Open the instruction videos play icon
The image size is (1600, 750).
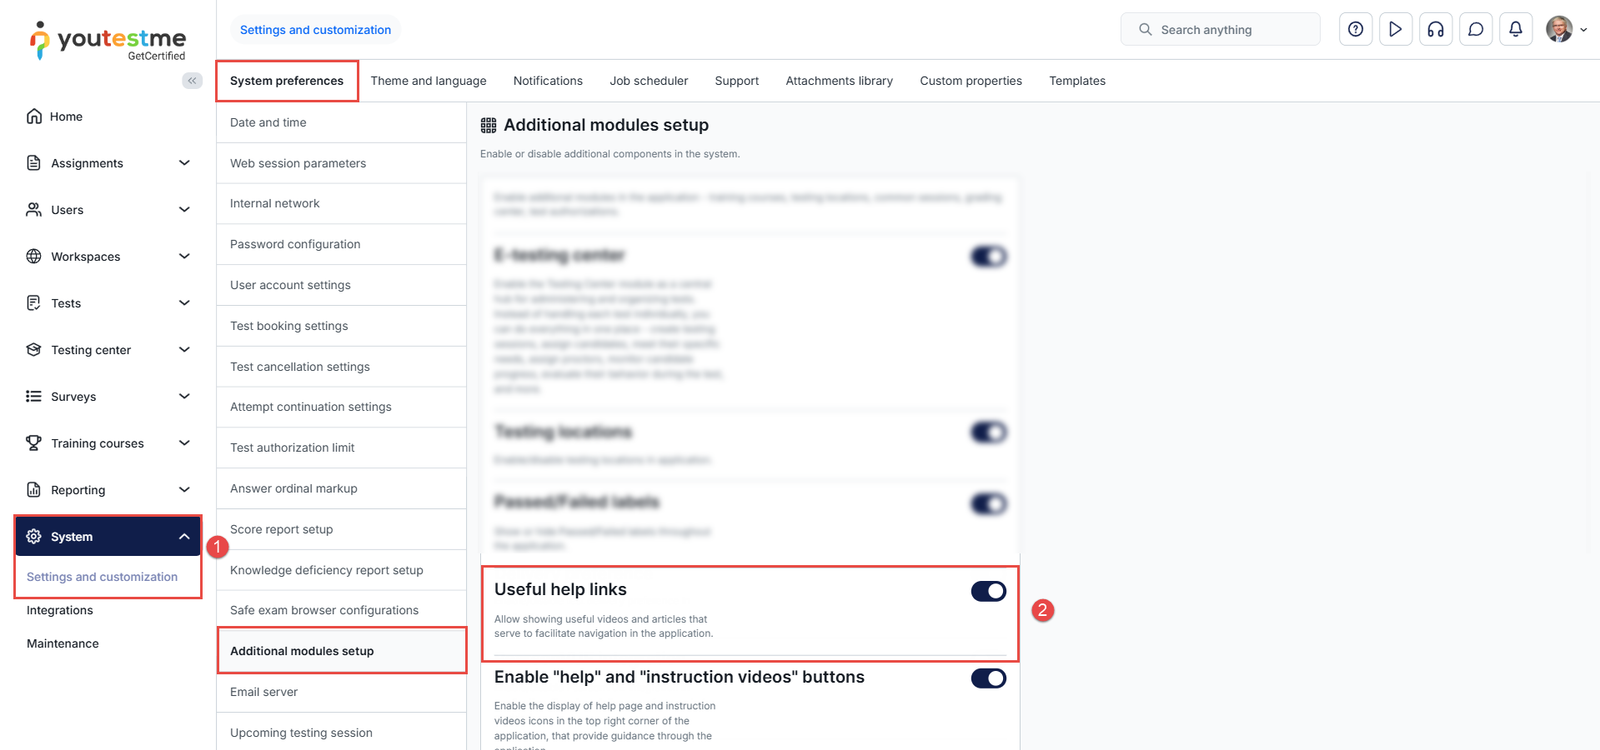1395,30
